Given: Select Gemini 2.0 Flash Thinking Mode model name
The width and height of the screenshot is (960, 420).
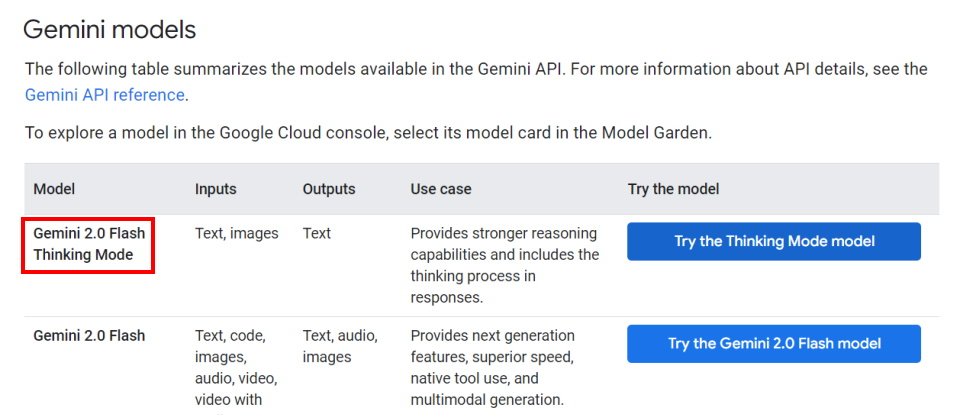Looking at the screenshot, I should (x=89, y=244).
